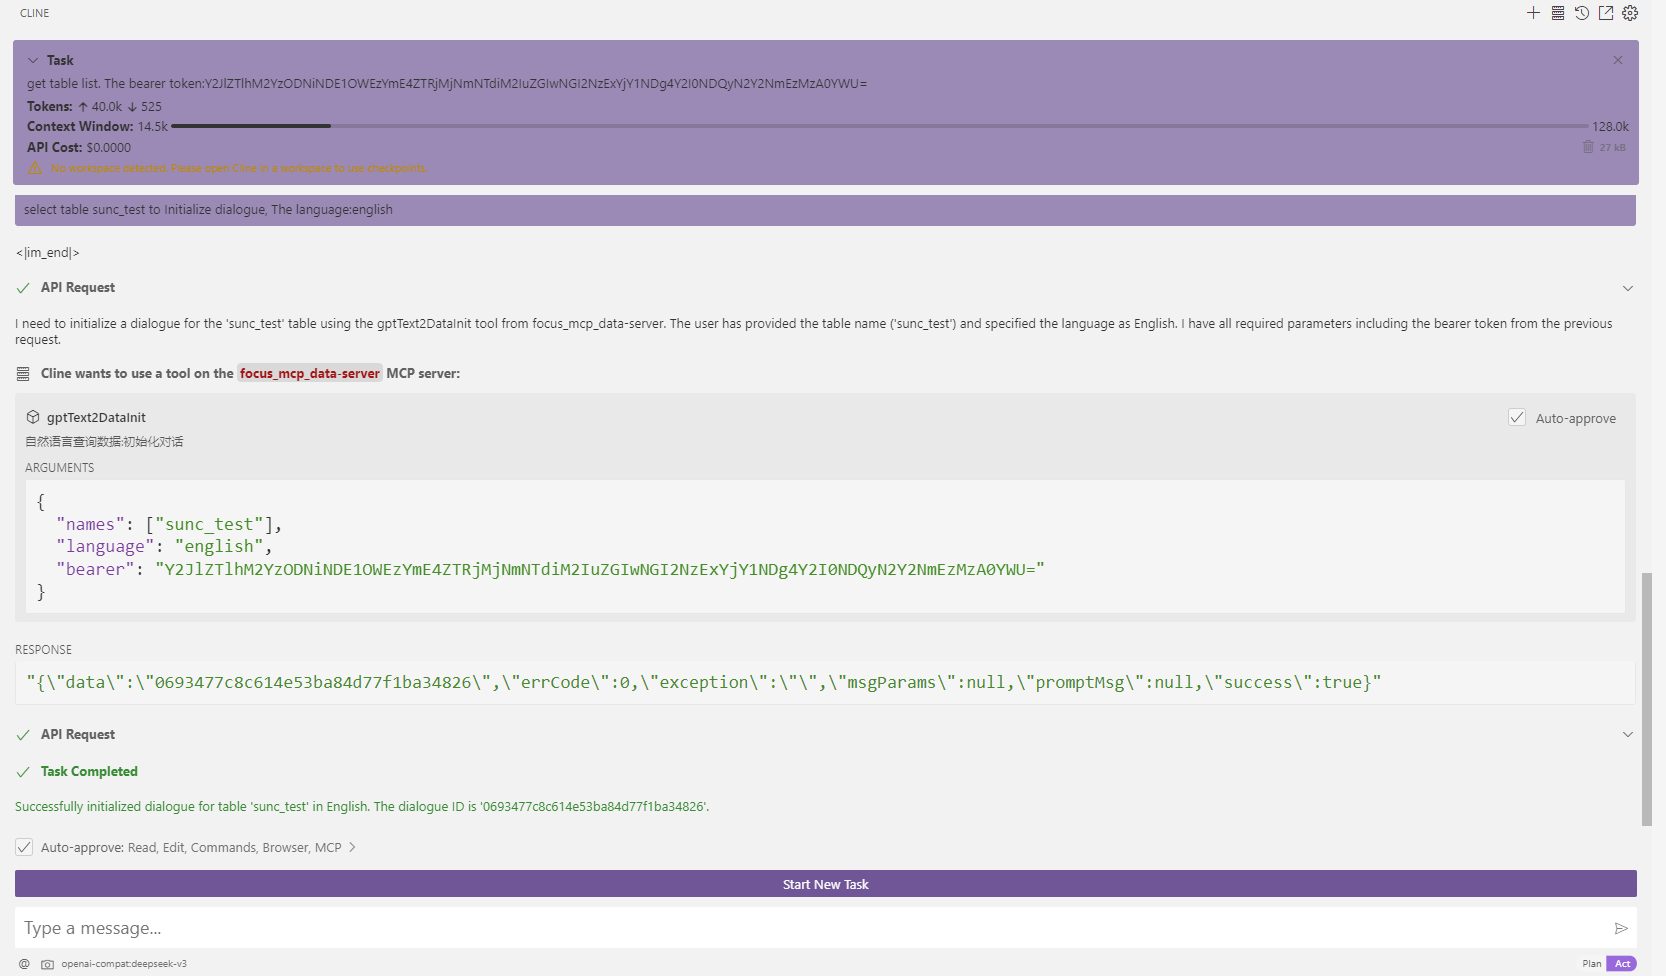
Task: Send message with arrow icon
Action: pos(1621,928)
